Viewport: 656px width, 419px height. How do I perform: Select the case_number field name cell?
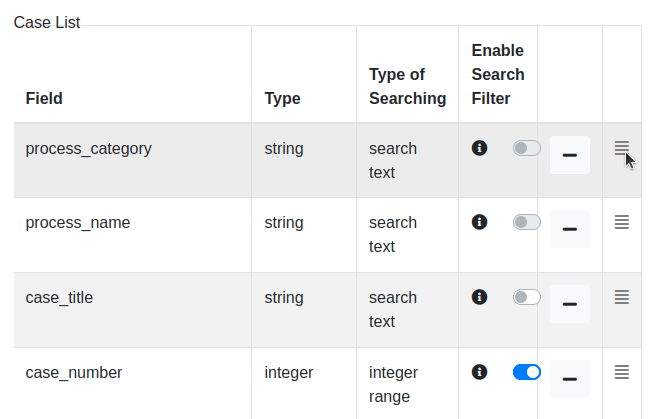coord(74,372)
